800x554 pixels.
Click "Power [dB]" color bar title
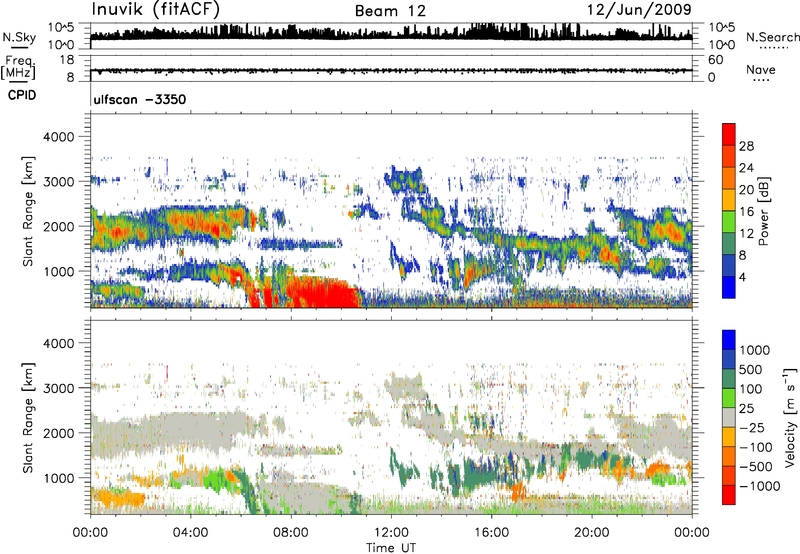pyautogui.click(x=763, y=211)
